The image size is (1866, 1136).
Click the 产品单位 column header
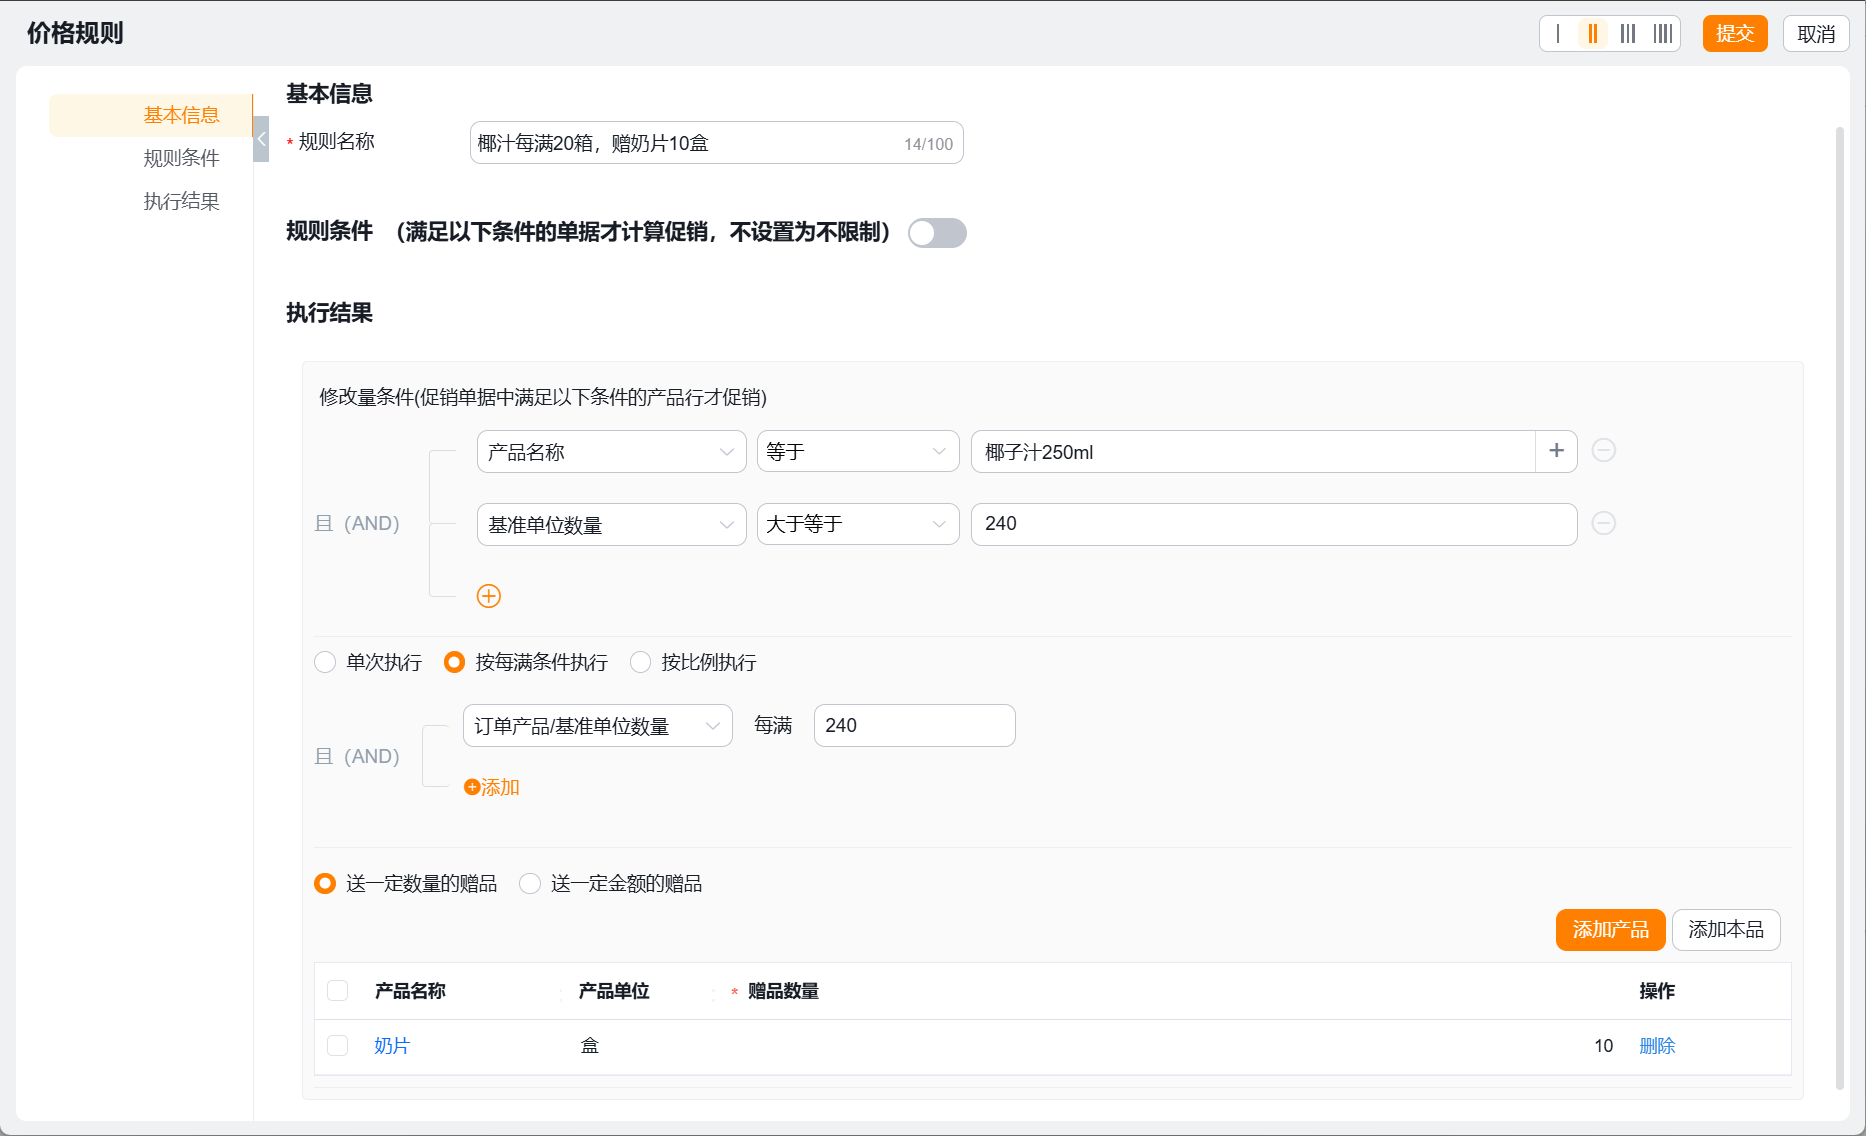point(614,991)
